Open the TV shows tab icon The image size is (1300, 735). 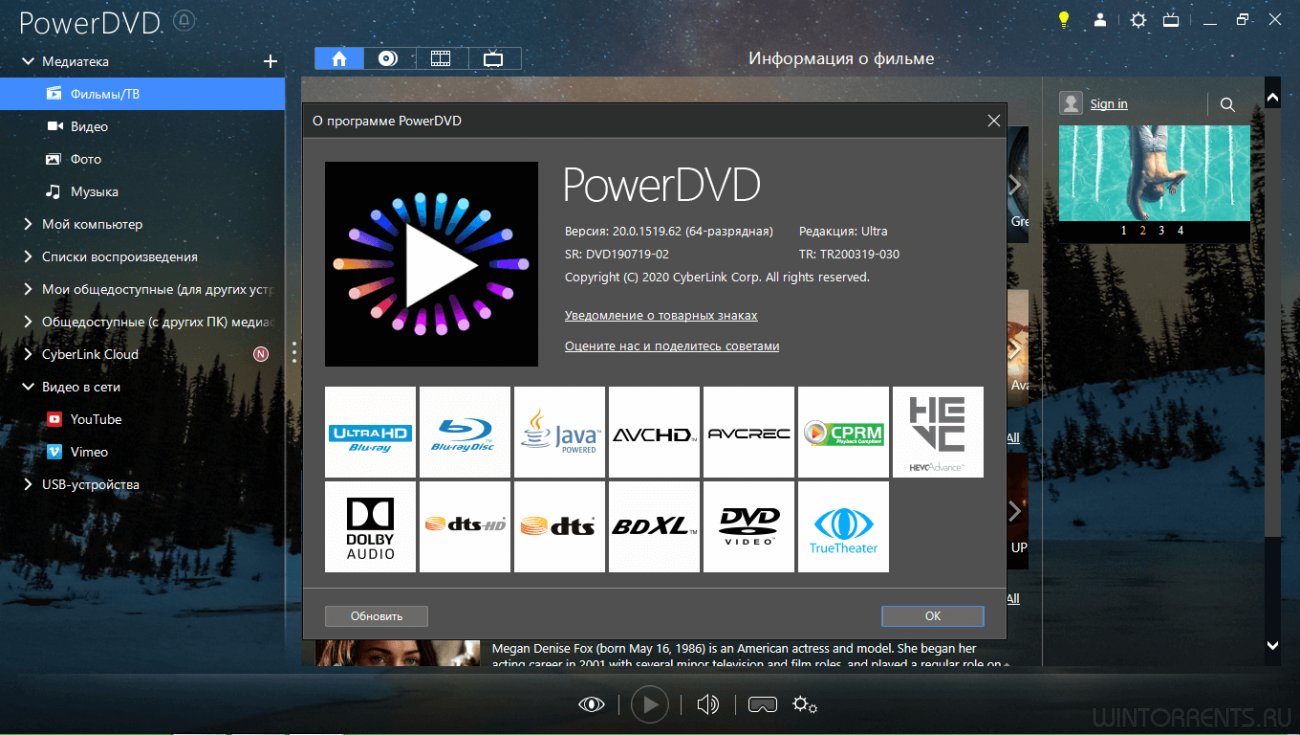pos(493,59)
